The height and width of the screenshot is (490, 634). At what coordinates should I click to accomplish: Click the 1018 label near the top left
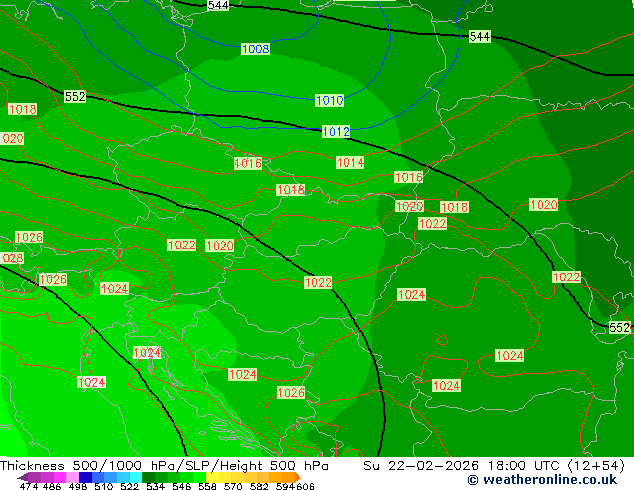(22, 109)
